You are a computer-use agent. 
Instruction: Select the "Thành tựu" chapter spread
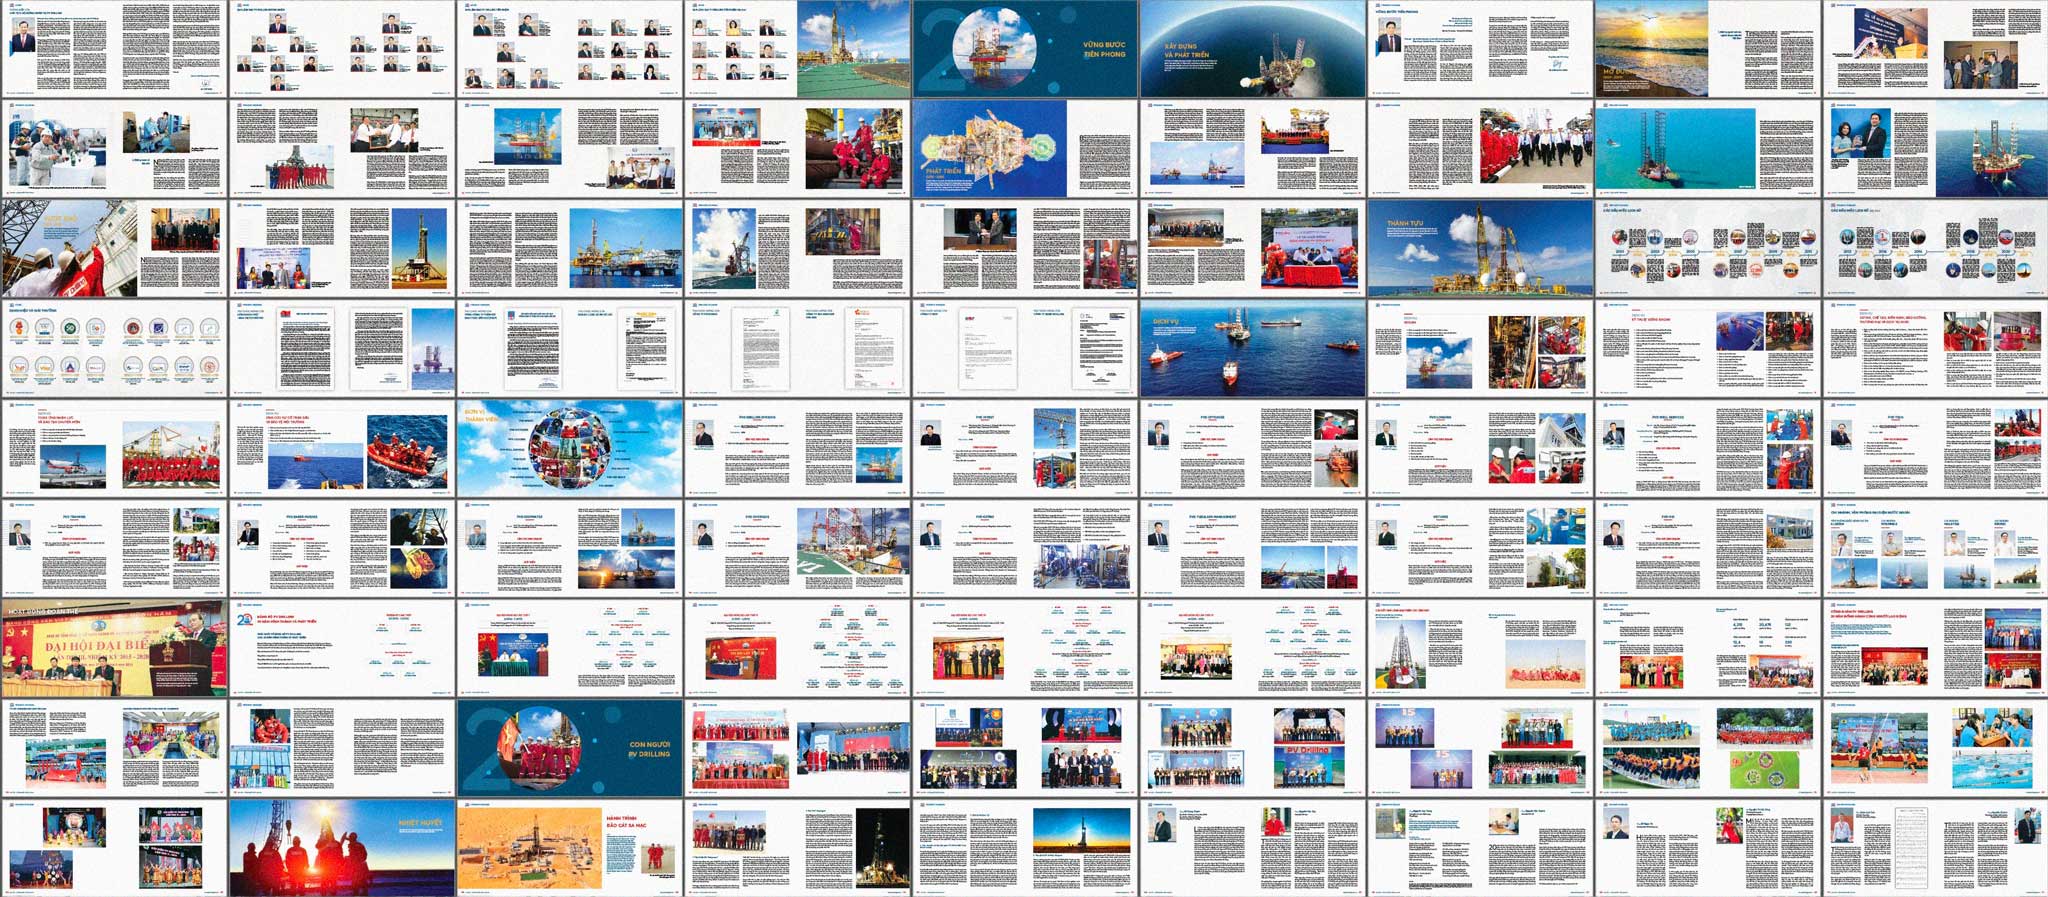coord(1480,248)
